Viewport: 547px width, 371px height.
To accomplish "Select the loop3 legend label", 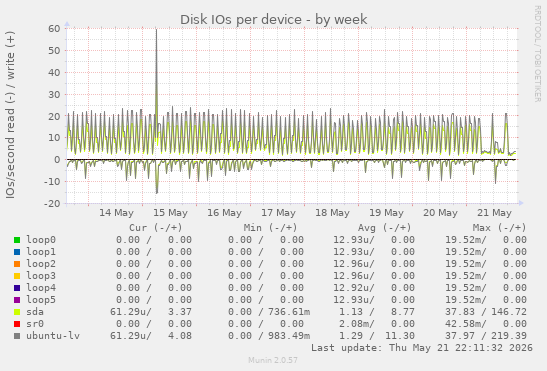I will click(41, 276).
